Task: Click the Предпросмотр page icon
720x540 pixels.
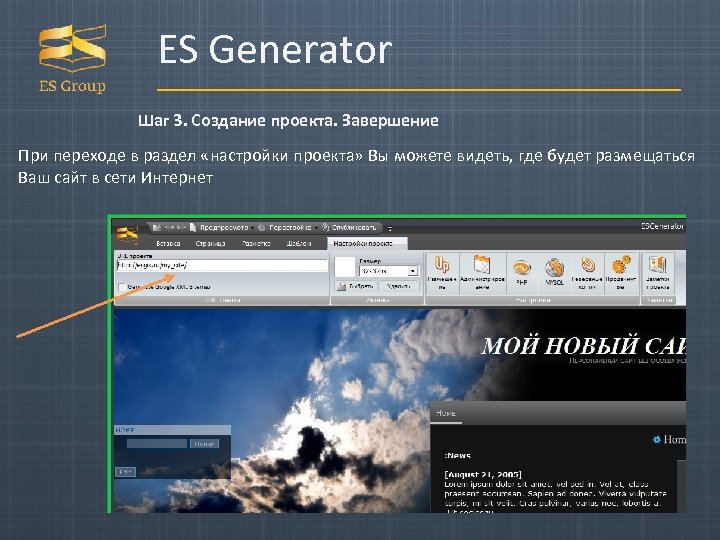Action: 193,227
